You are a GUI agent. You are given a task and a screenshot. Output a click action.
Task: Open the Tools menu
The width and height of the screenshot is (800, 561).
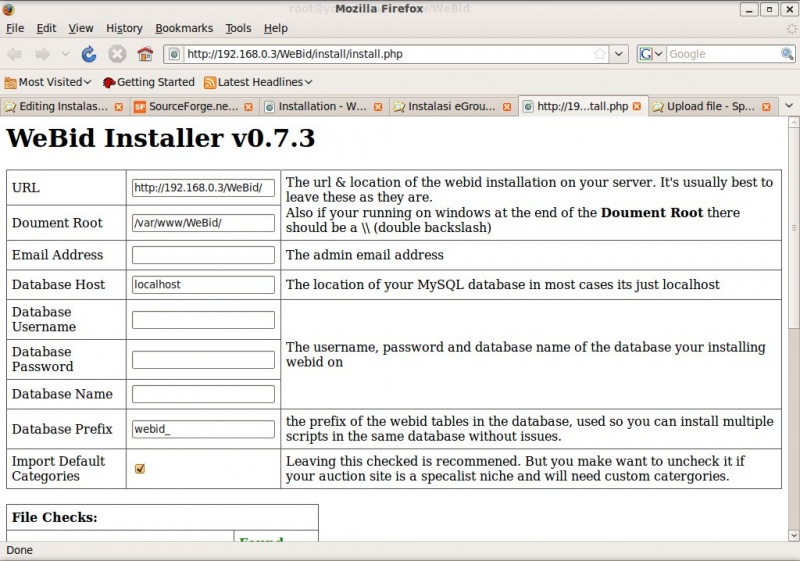238,28
